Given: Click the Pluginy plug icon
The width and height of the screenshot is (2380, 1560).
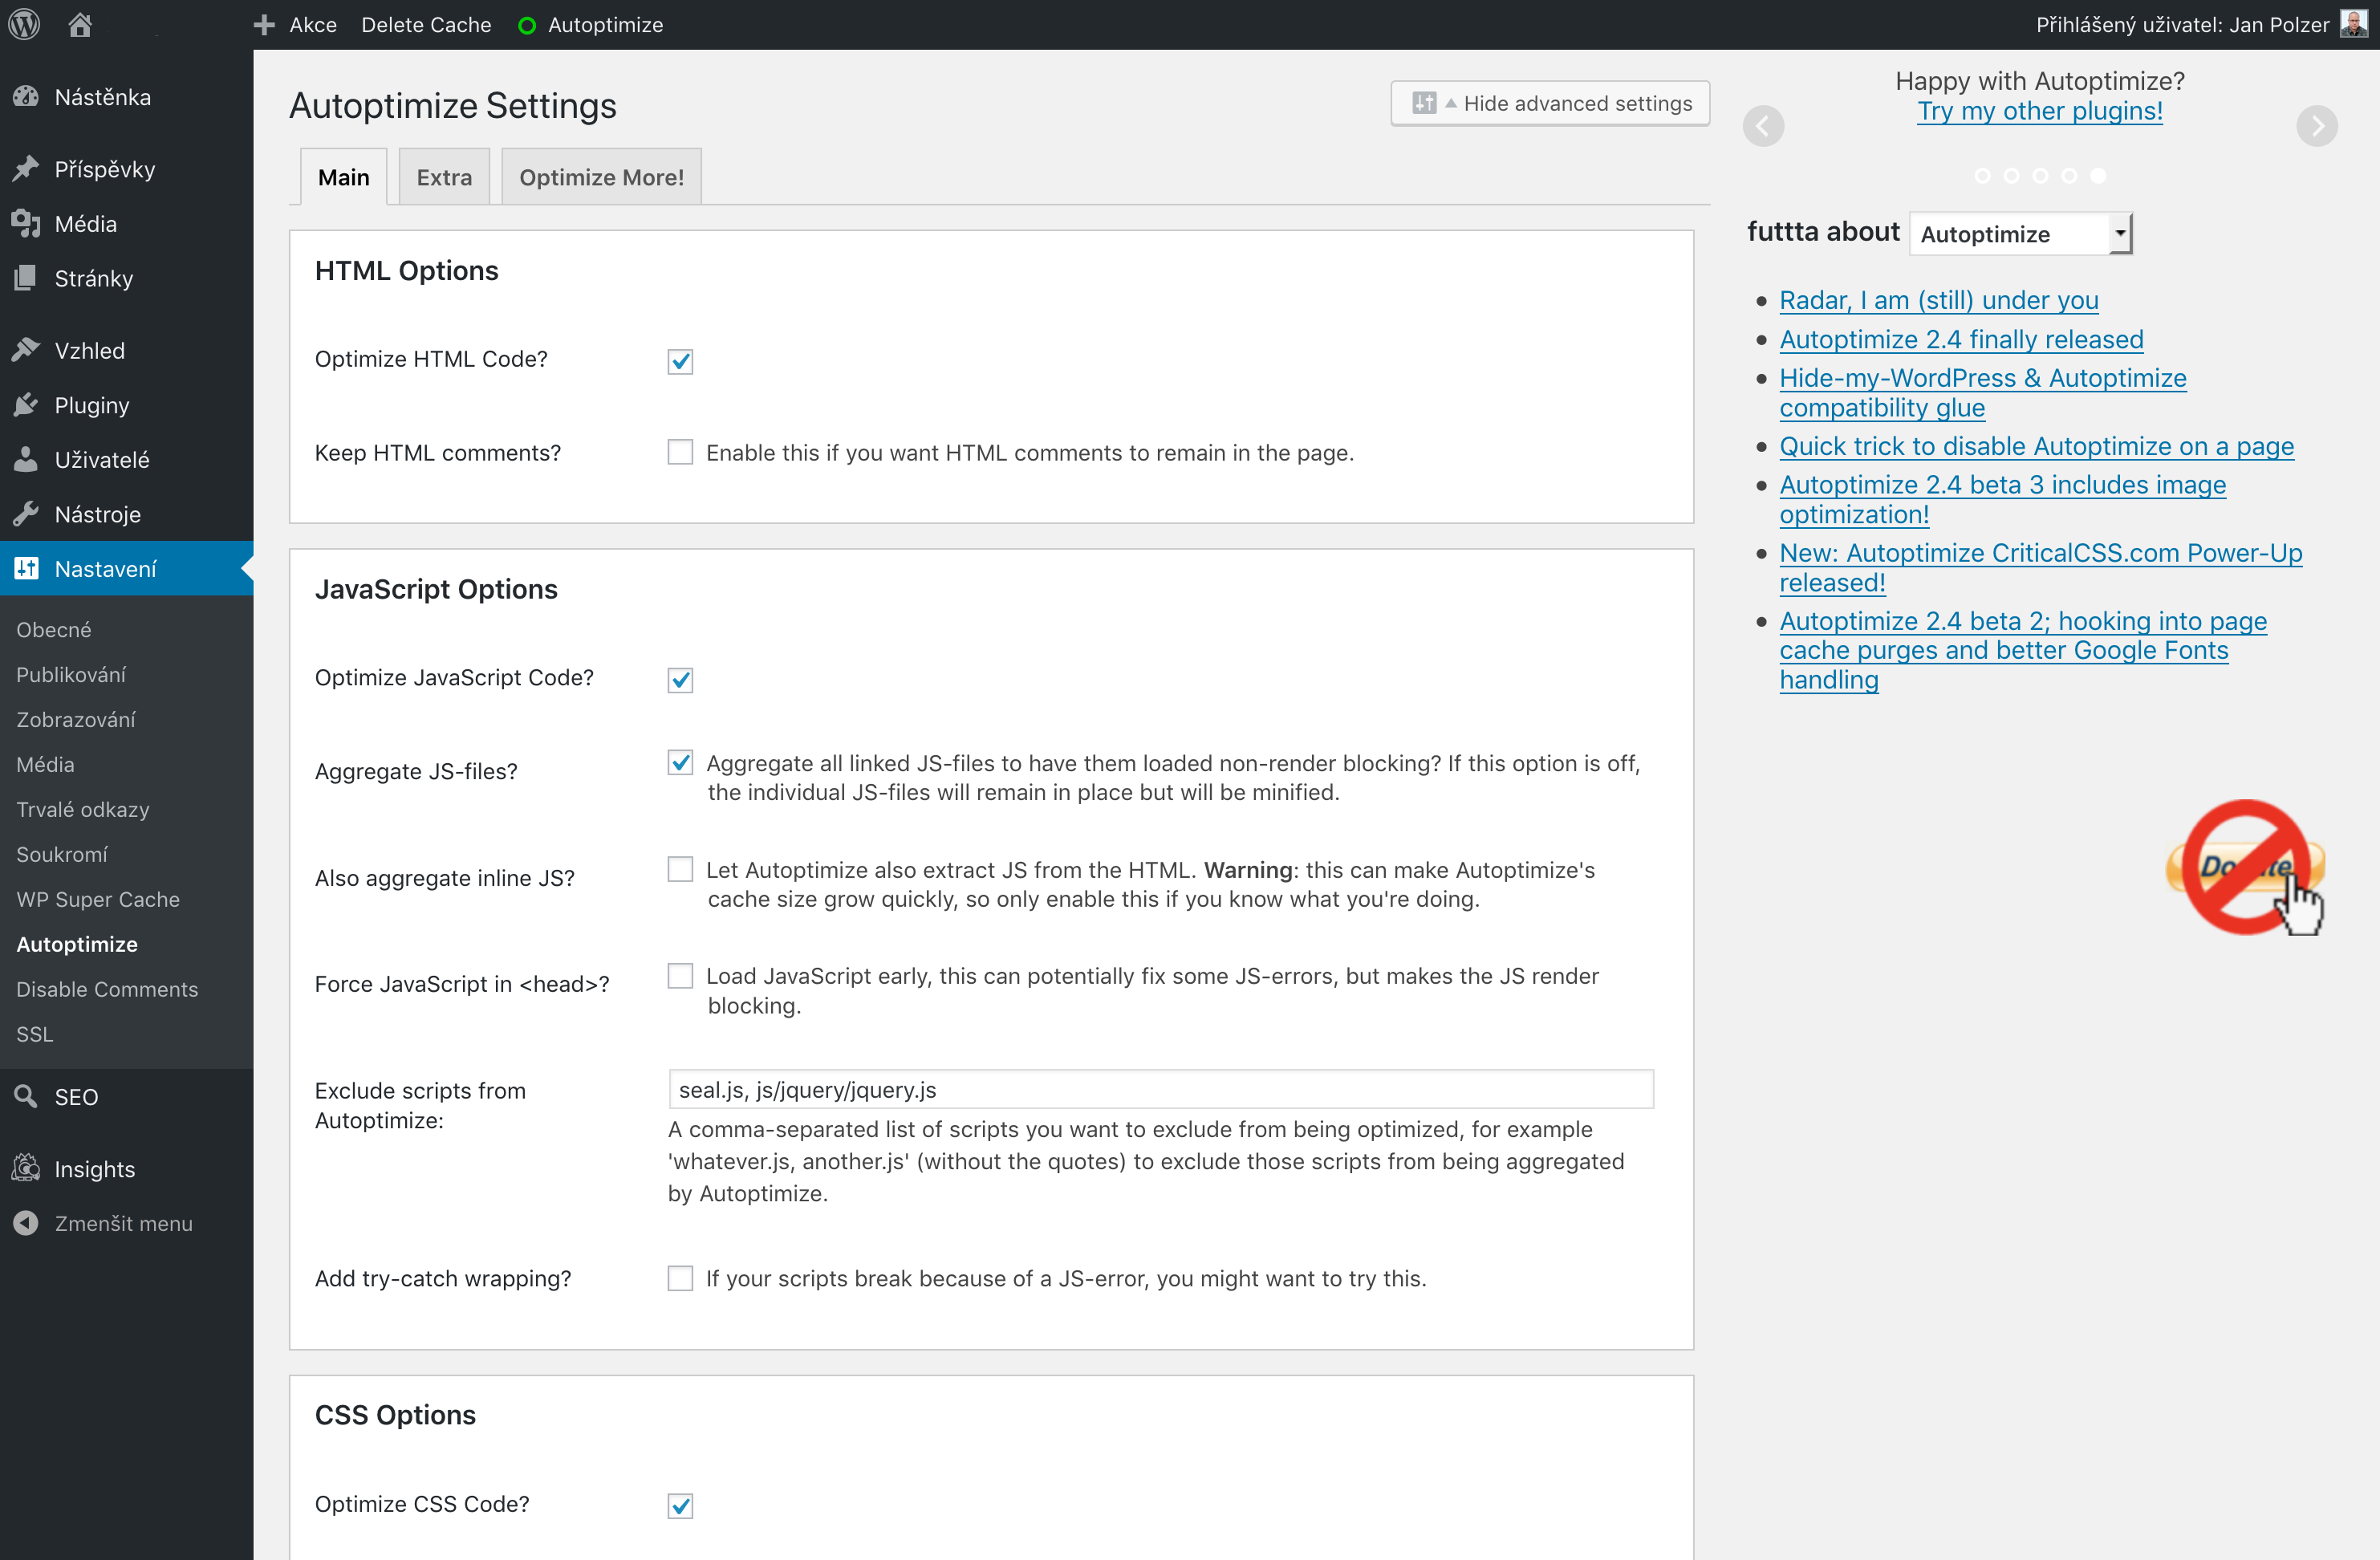Looking at the screenshot, I should click(26, 405).
